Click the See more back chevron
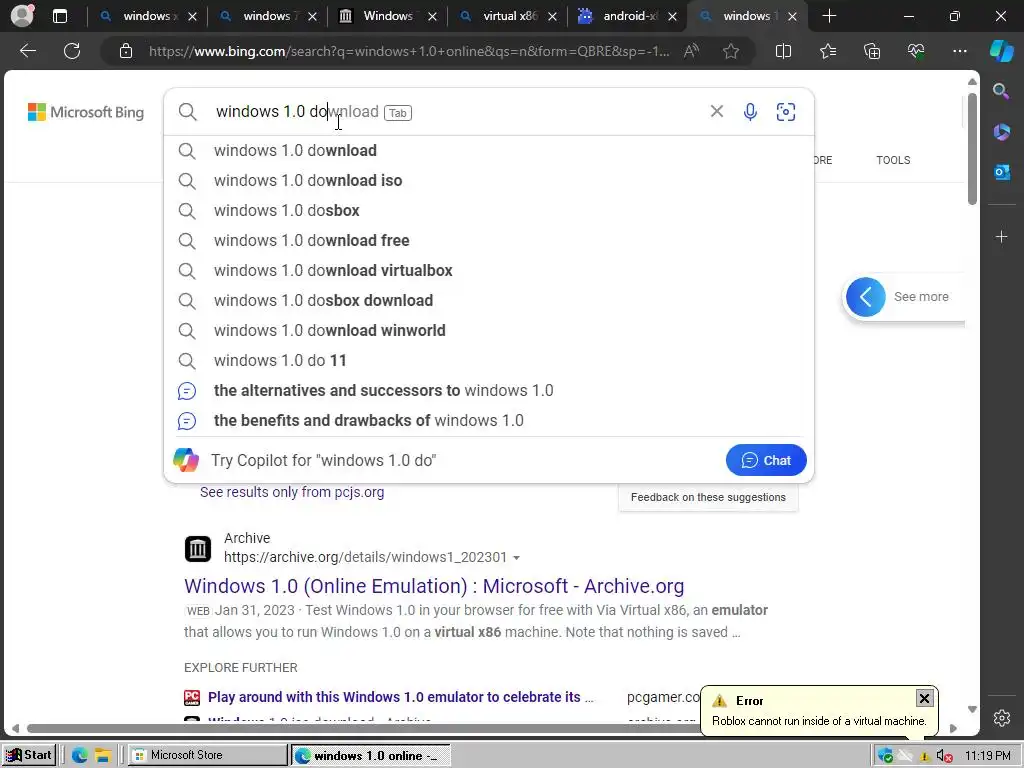Screen dimensions: 1024x768 click(865, 297)
